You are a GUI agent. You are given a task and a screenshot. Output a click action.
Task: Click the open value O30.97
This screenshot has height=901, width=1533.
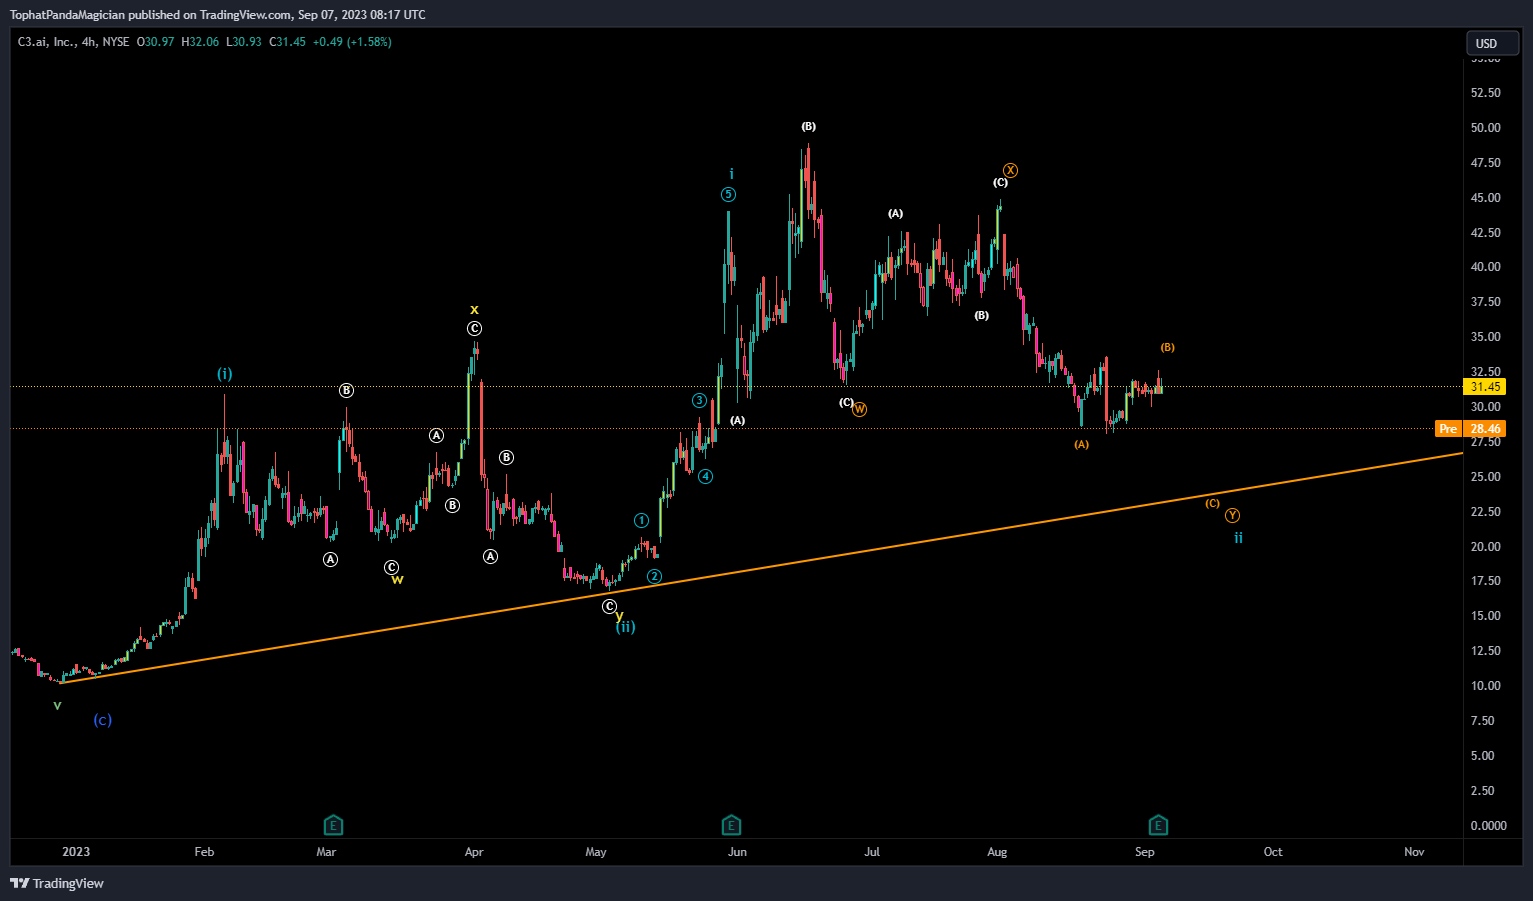(155, 42)
